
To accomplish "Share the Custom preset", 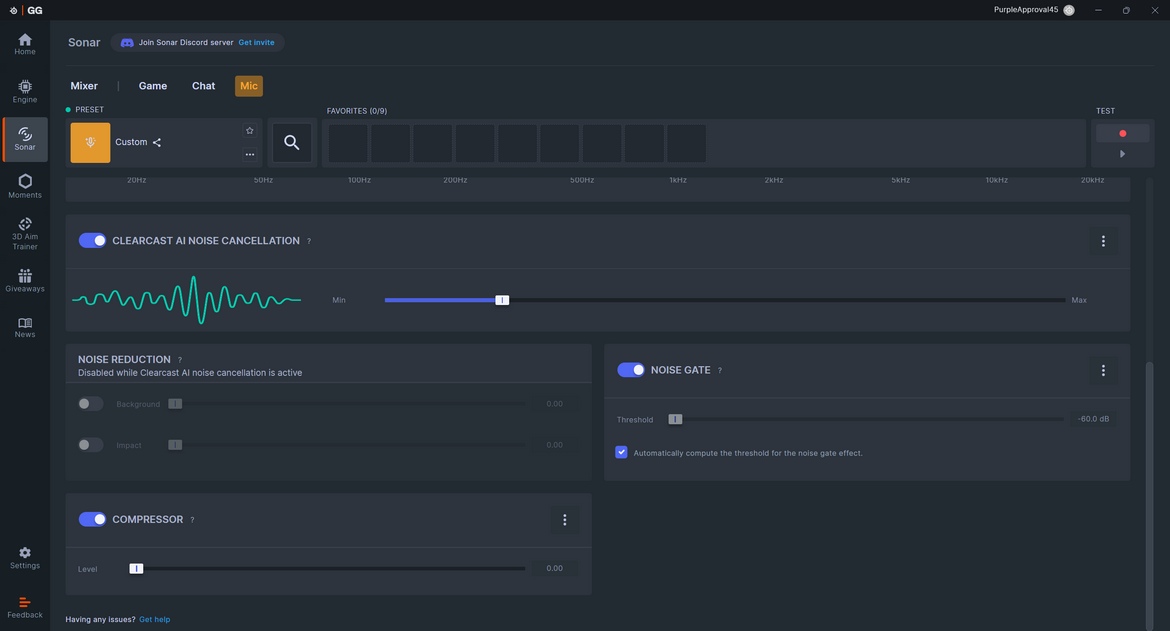I will (157, 143).
